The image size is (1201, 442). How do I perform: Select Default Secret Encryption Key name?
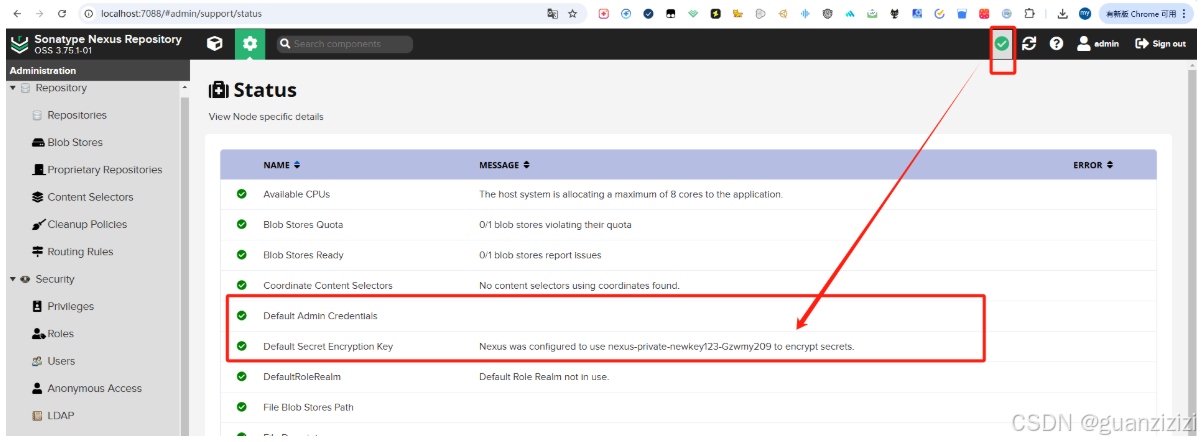coord(328,346)
